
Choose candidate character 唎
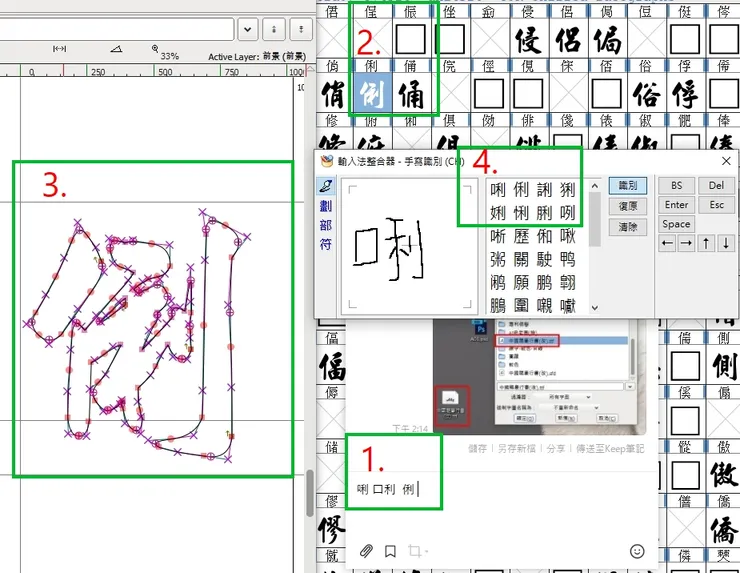(498, 190)
